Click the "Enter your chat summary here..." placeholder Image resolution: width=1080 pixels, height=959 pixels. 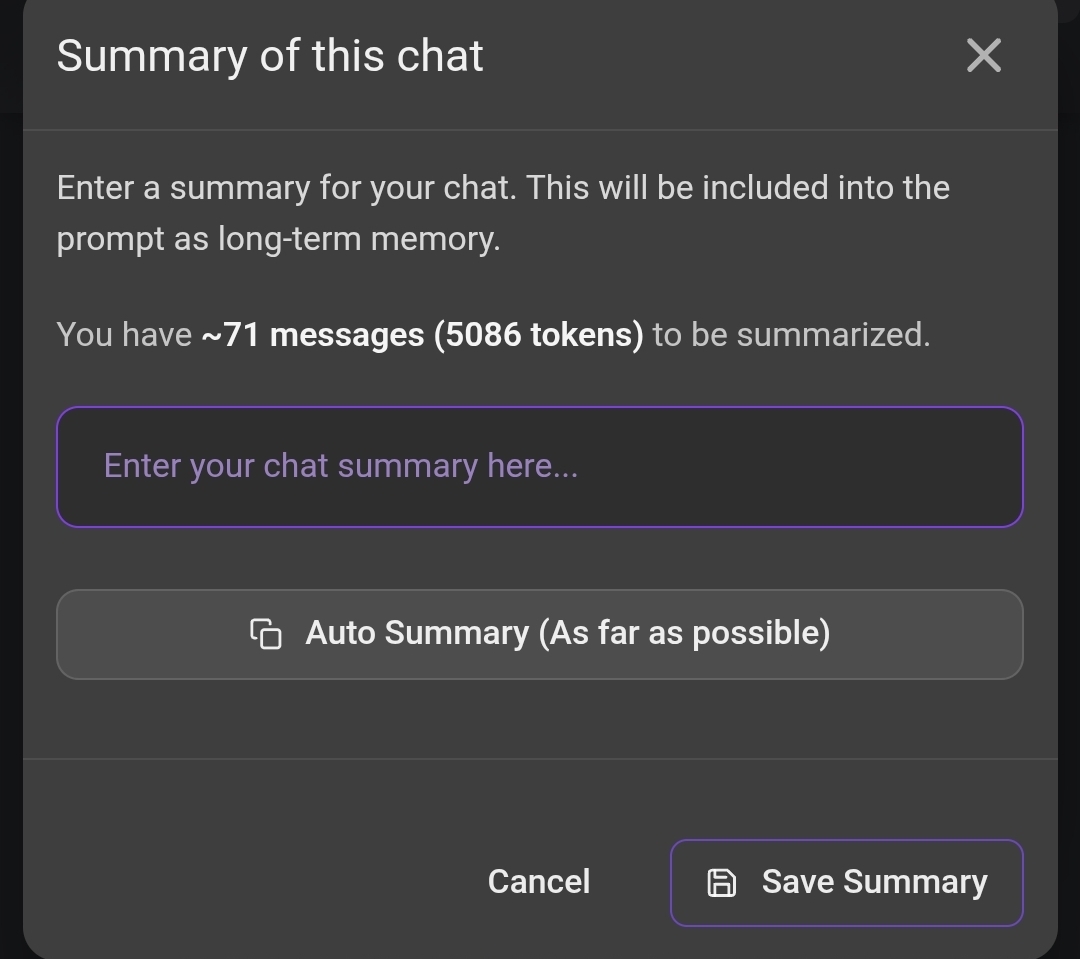(x=341, y=467)
